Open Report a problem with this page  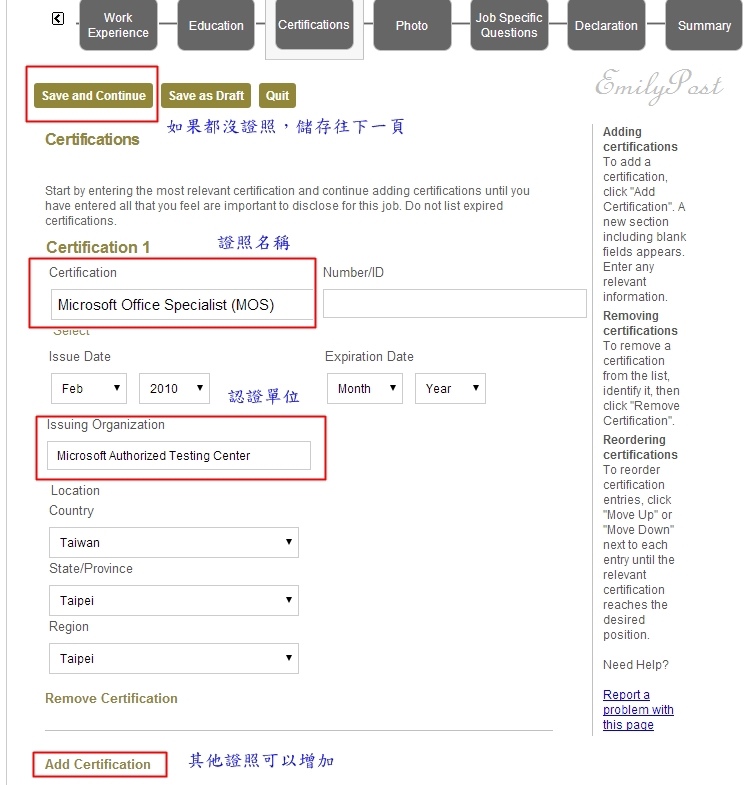638,709
